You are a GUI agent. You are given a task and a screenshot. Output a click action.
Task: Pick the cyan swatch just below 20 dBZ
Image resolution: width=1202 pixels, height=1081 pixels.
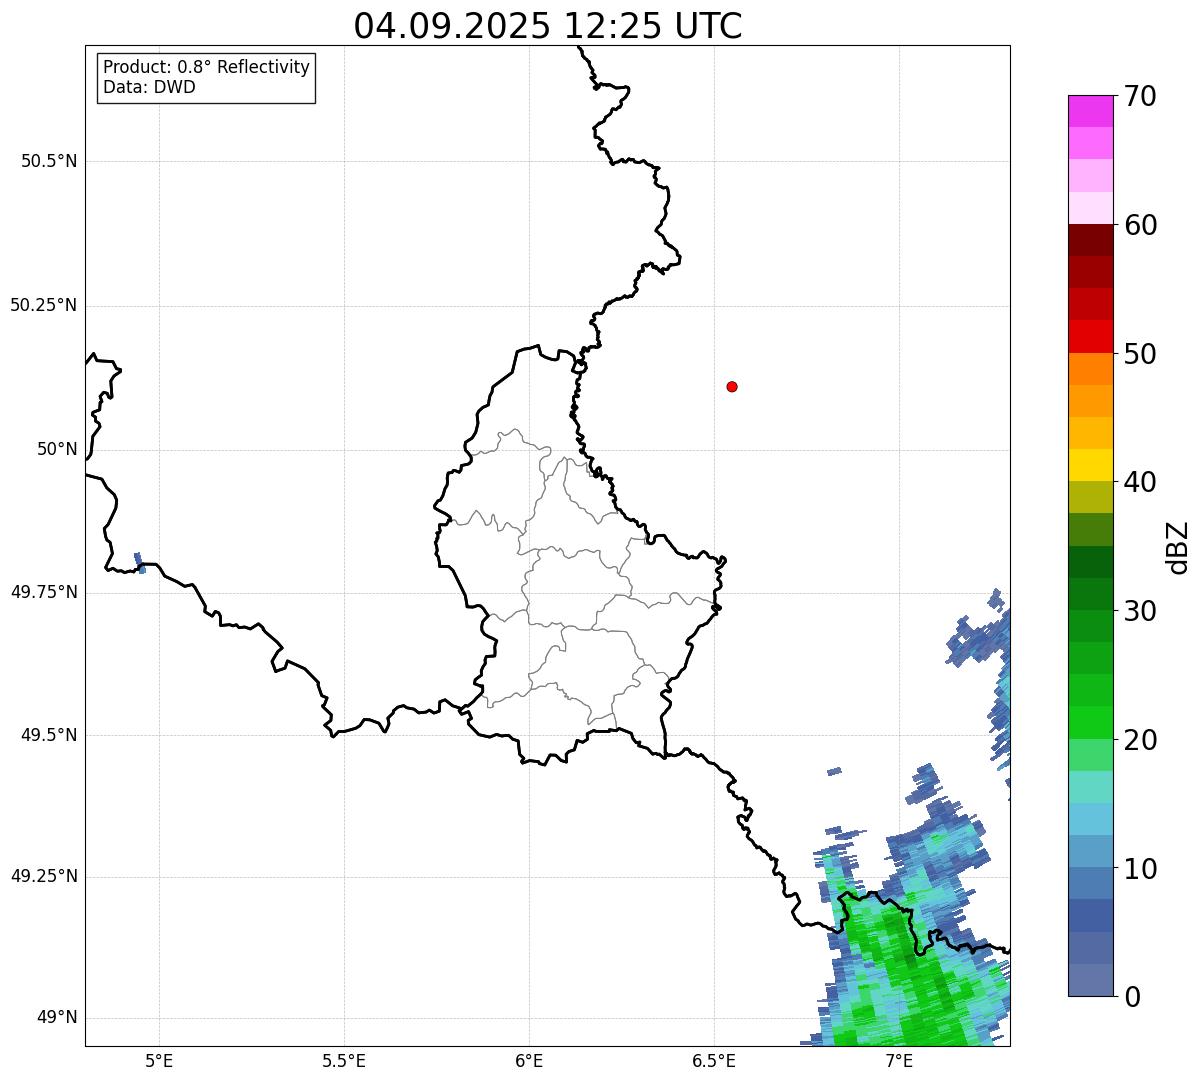(x=1090, y=787)
